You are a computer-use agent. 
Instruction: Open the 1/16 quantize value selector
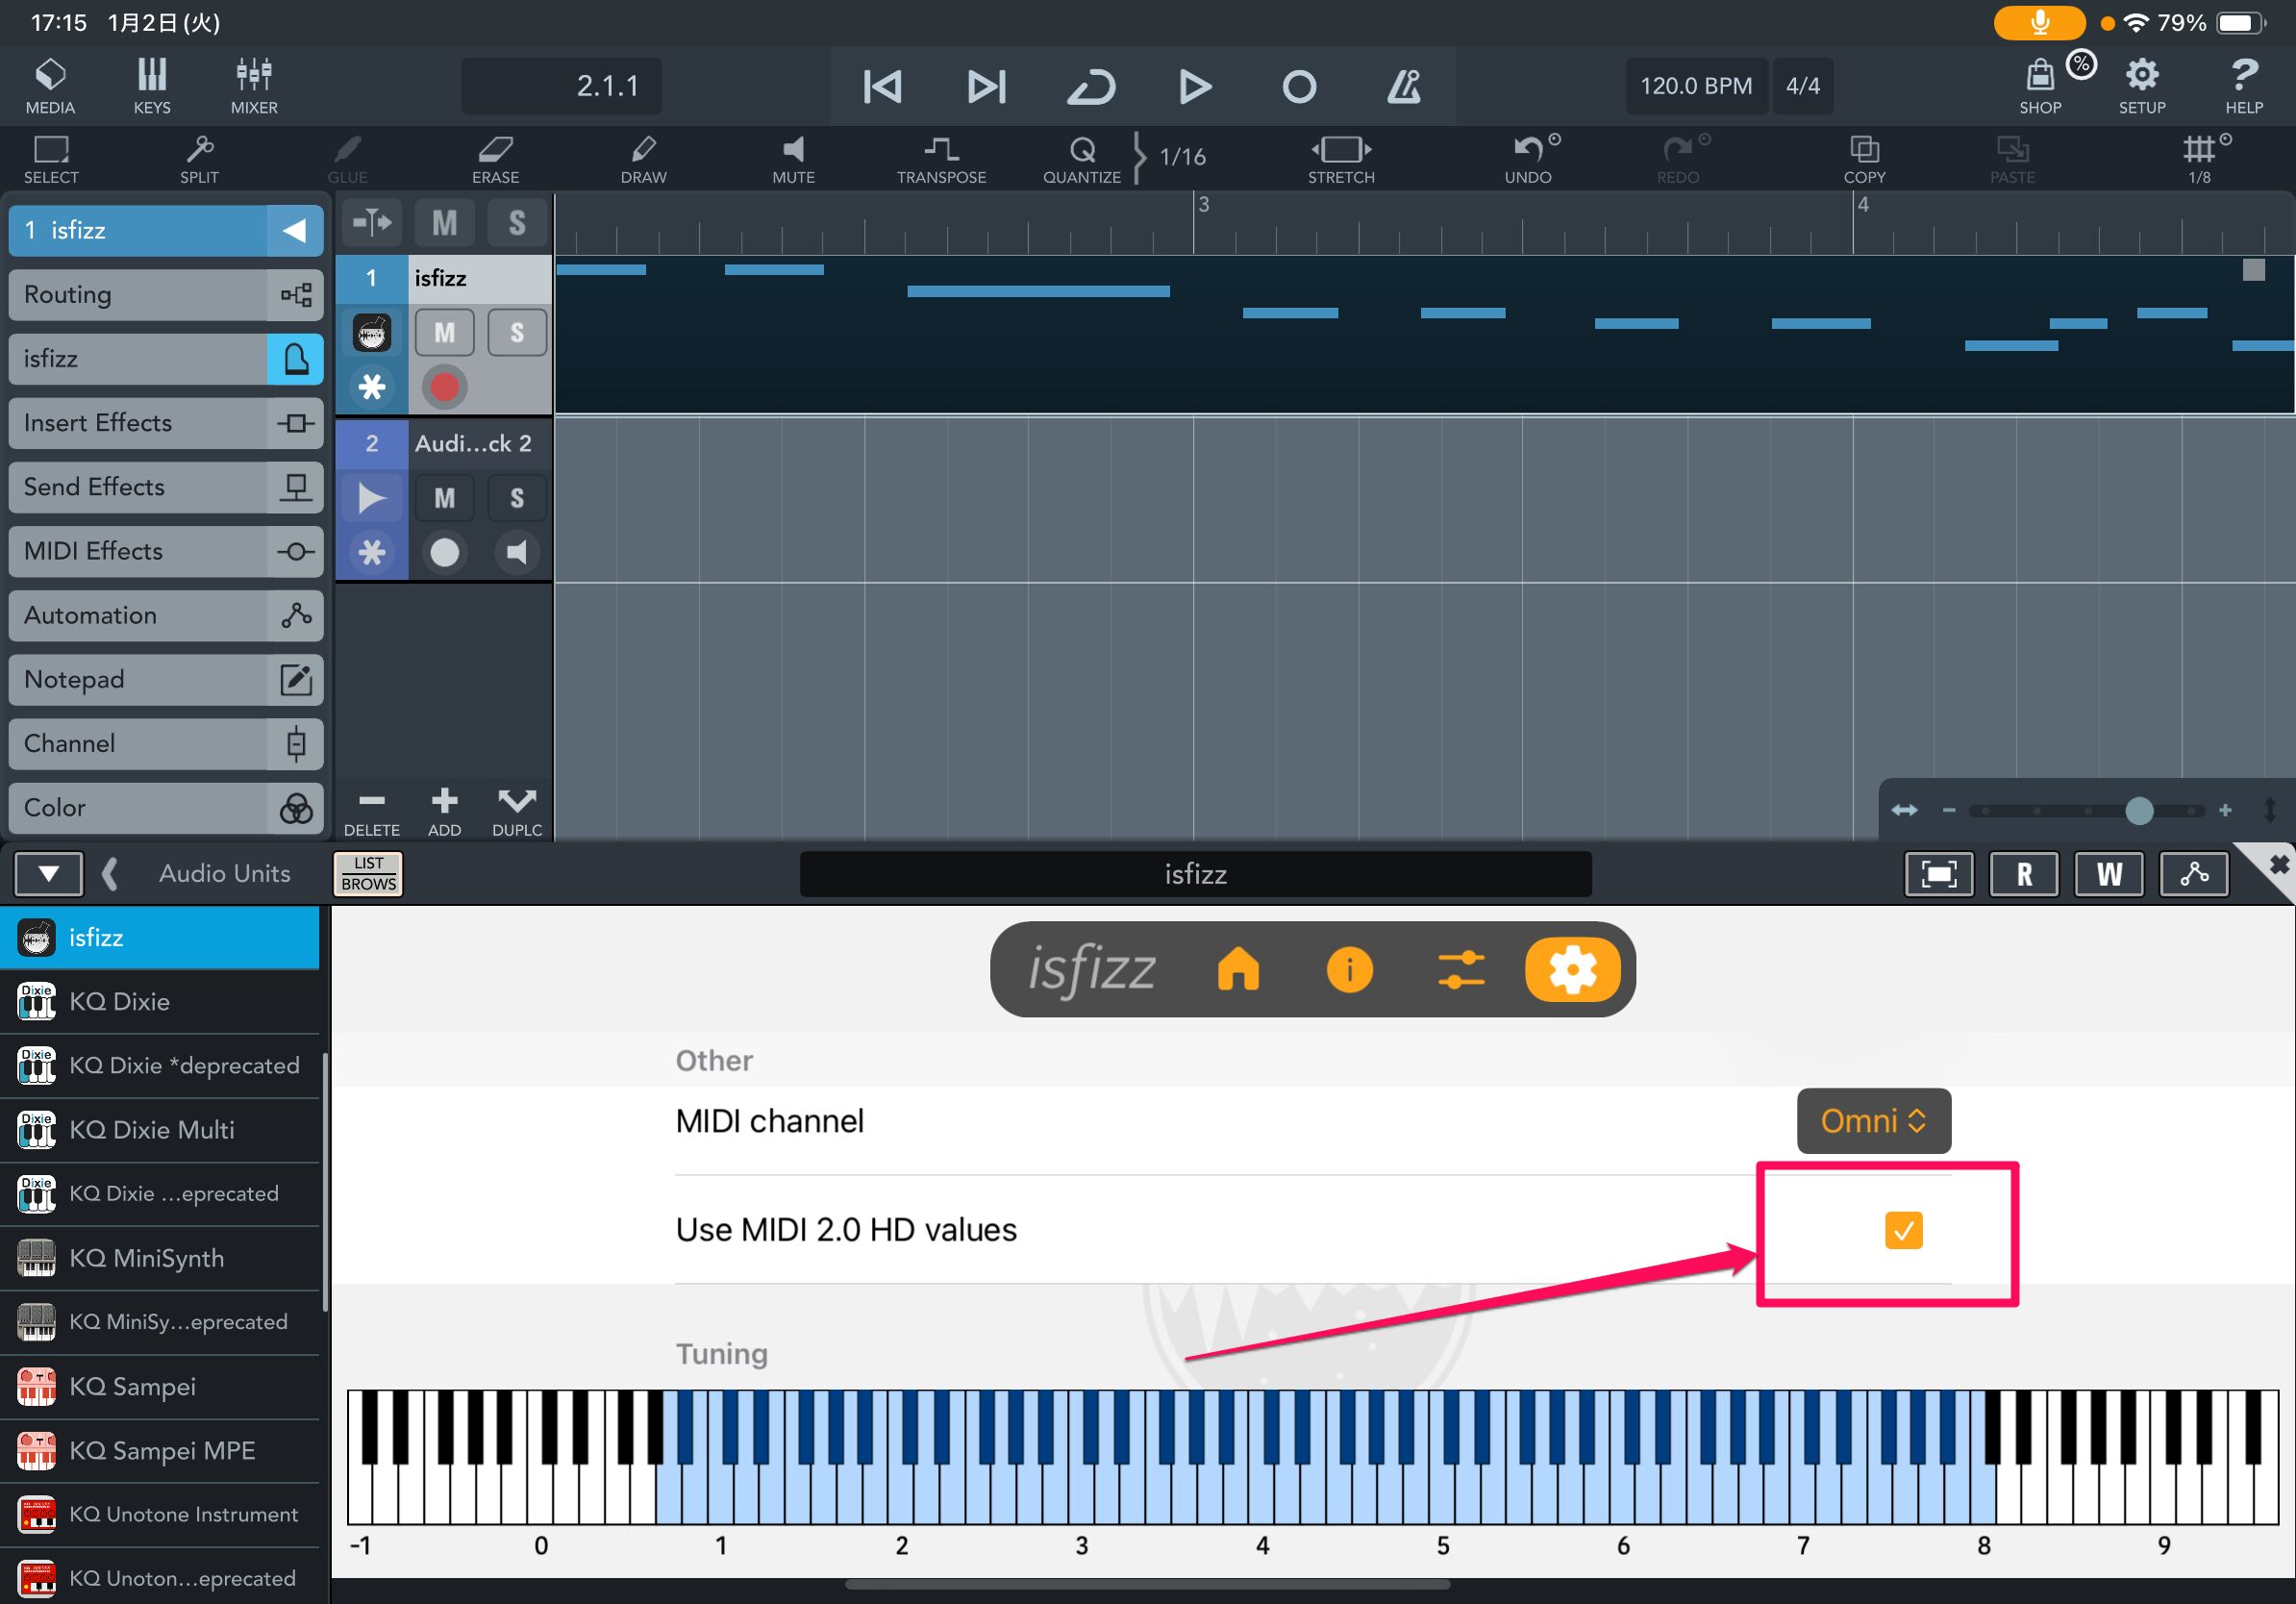tap(1182, 157)
